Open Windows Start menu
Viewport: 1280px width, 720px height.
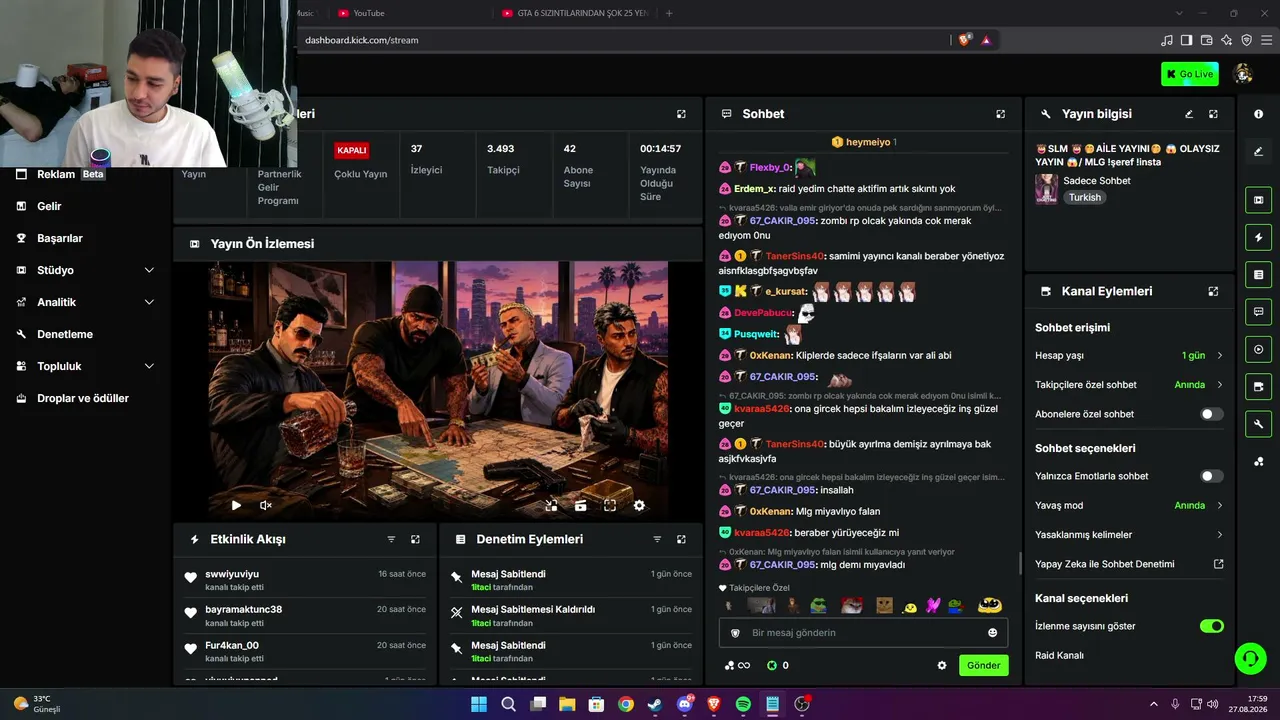click(479, 704)
